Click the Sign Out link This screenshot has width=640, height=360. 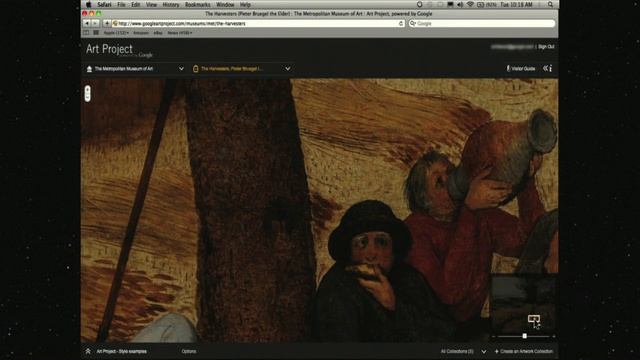click(546, 47)
